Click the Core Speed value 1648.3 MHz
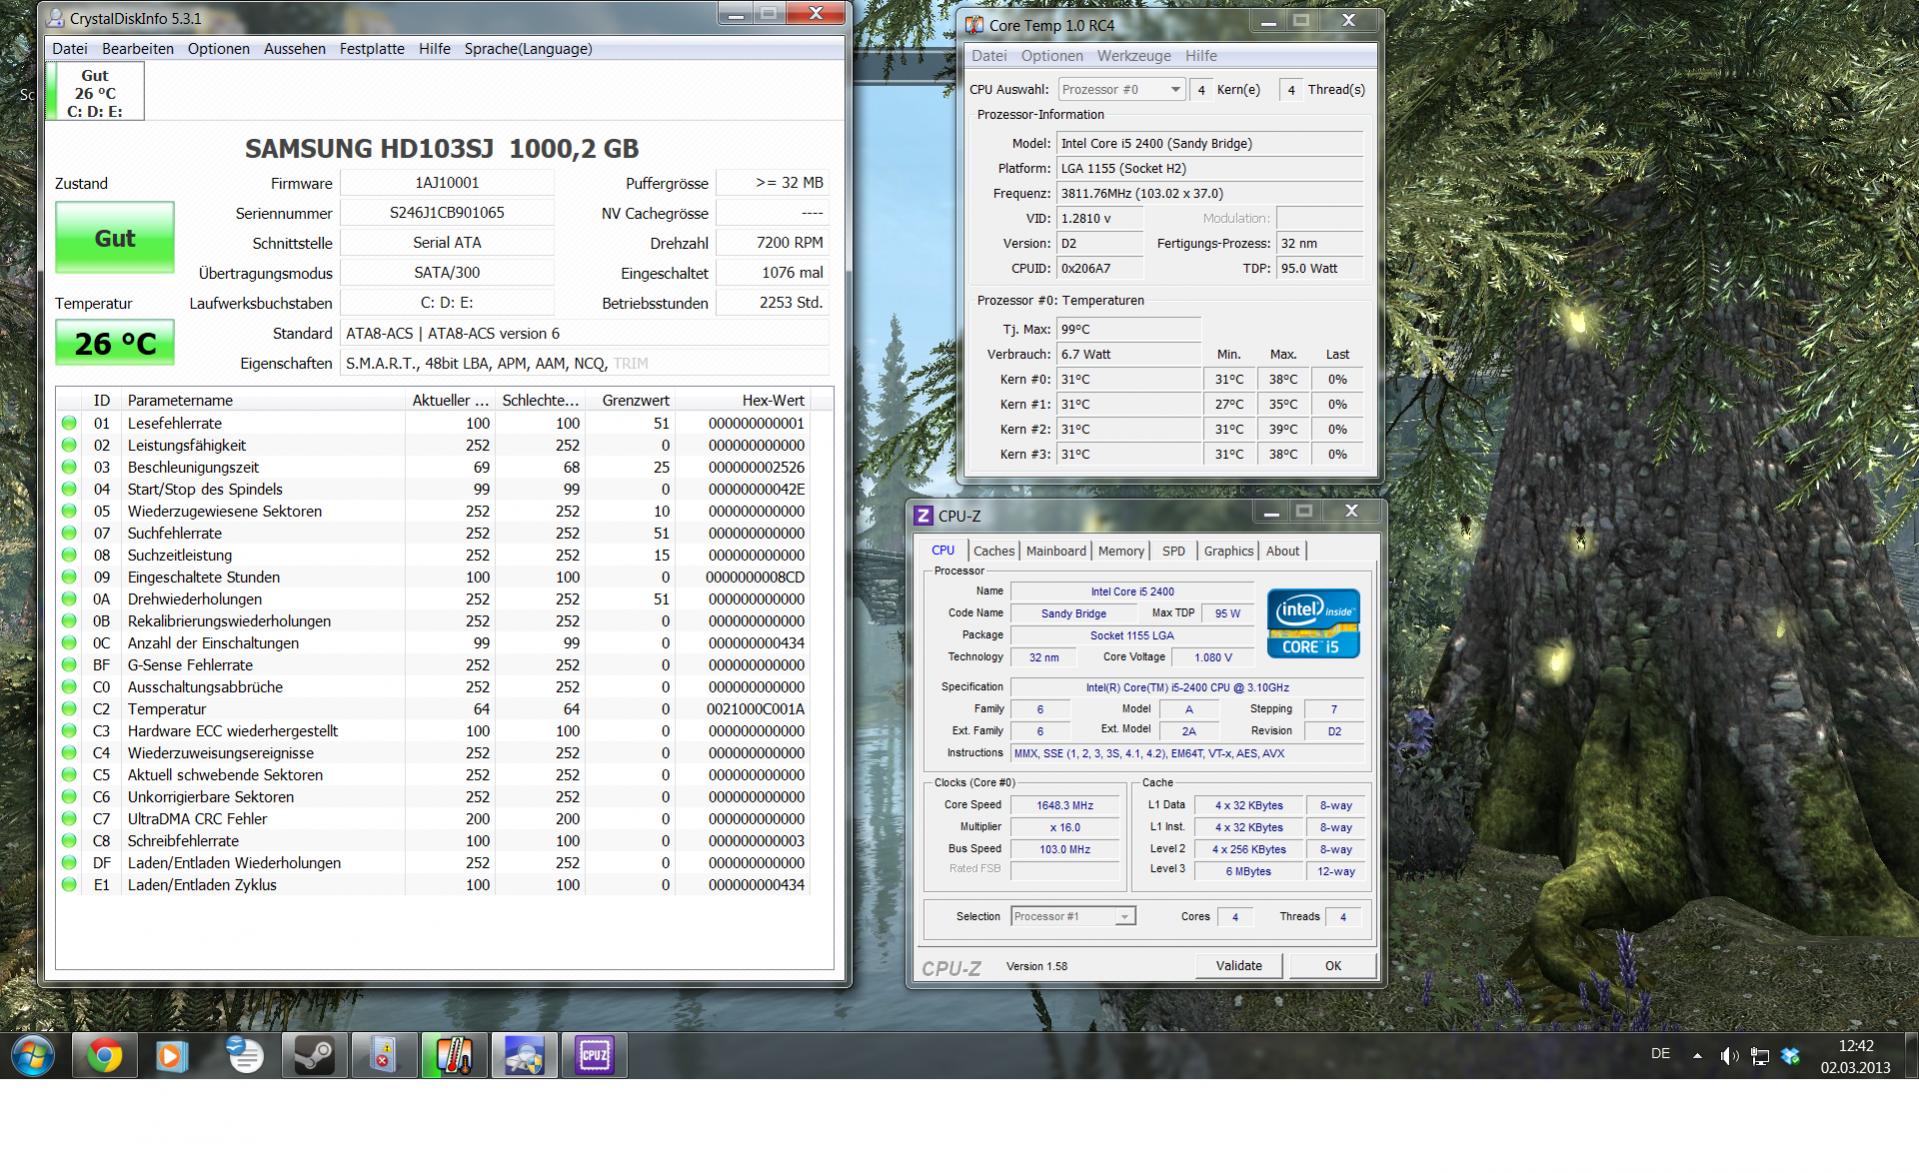Viewport: 1919px width, 1173px height. coord(1065,805)
